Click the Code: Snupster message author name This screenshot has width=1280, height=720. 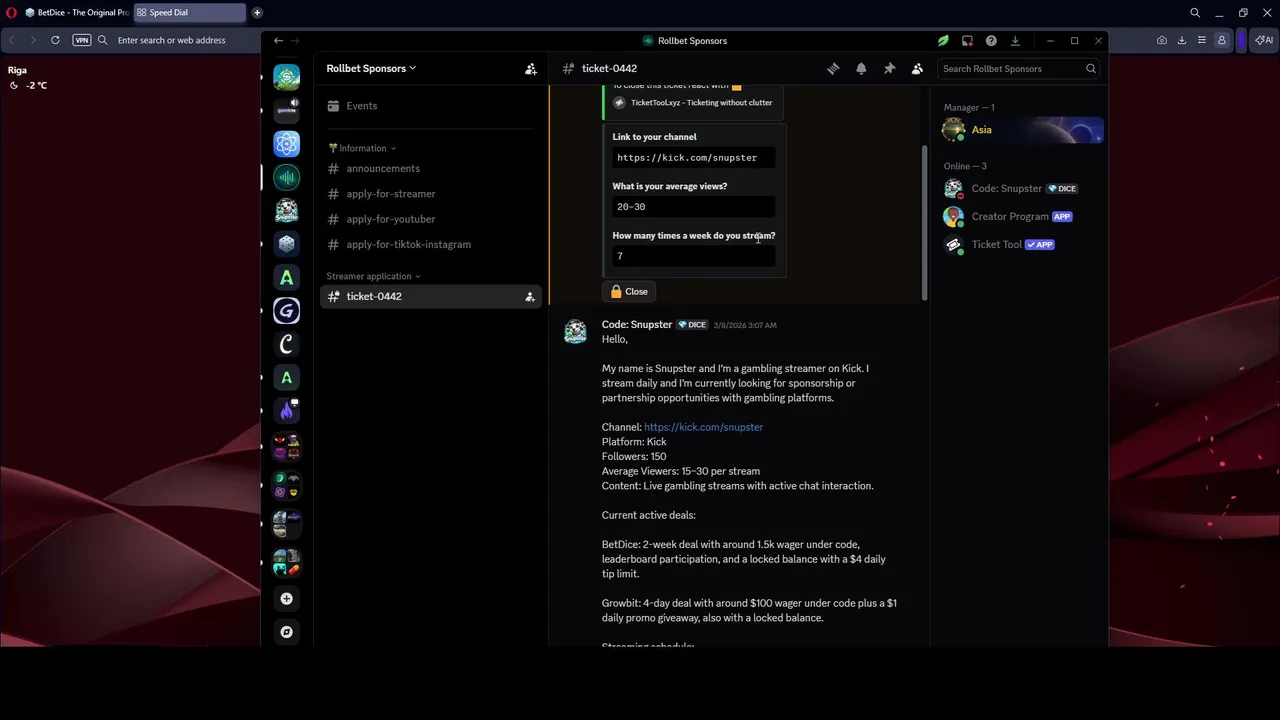(x=637, y=325)
